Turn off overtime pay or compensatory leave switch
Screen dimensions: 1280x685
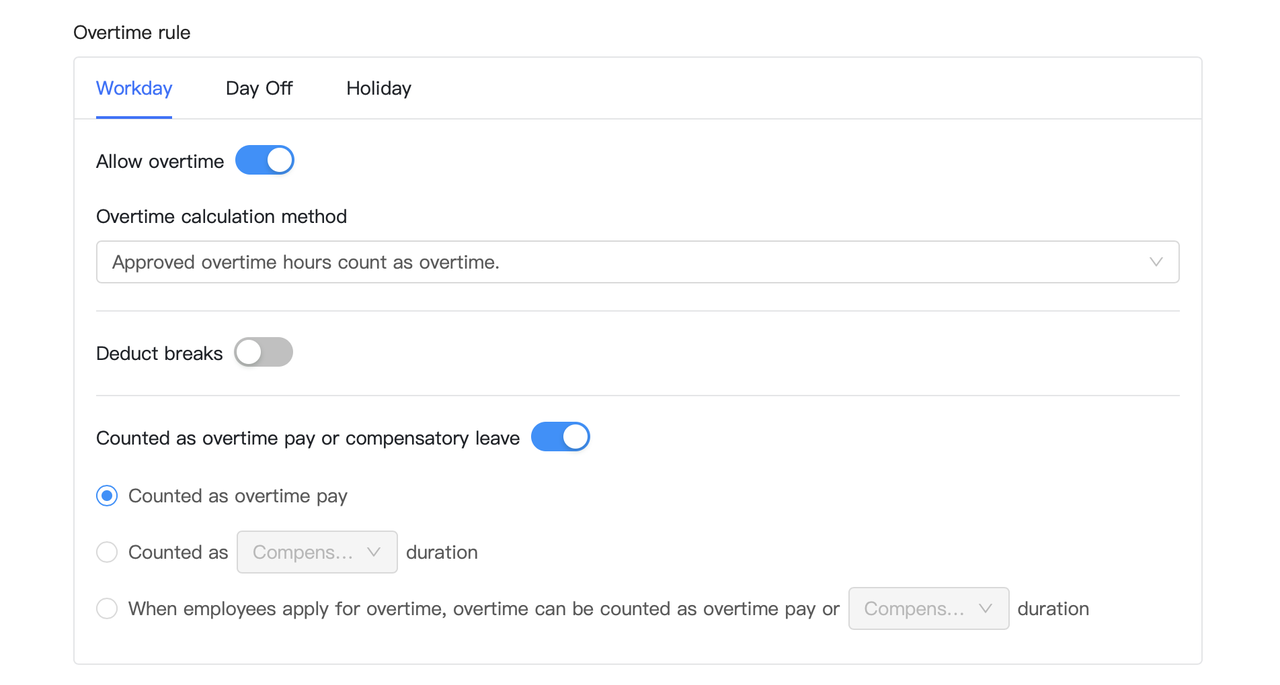point(560,437)
